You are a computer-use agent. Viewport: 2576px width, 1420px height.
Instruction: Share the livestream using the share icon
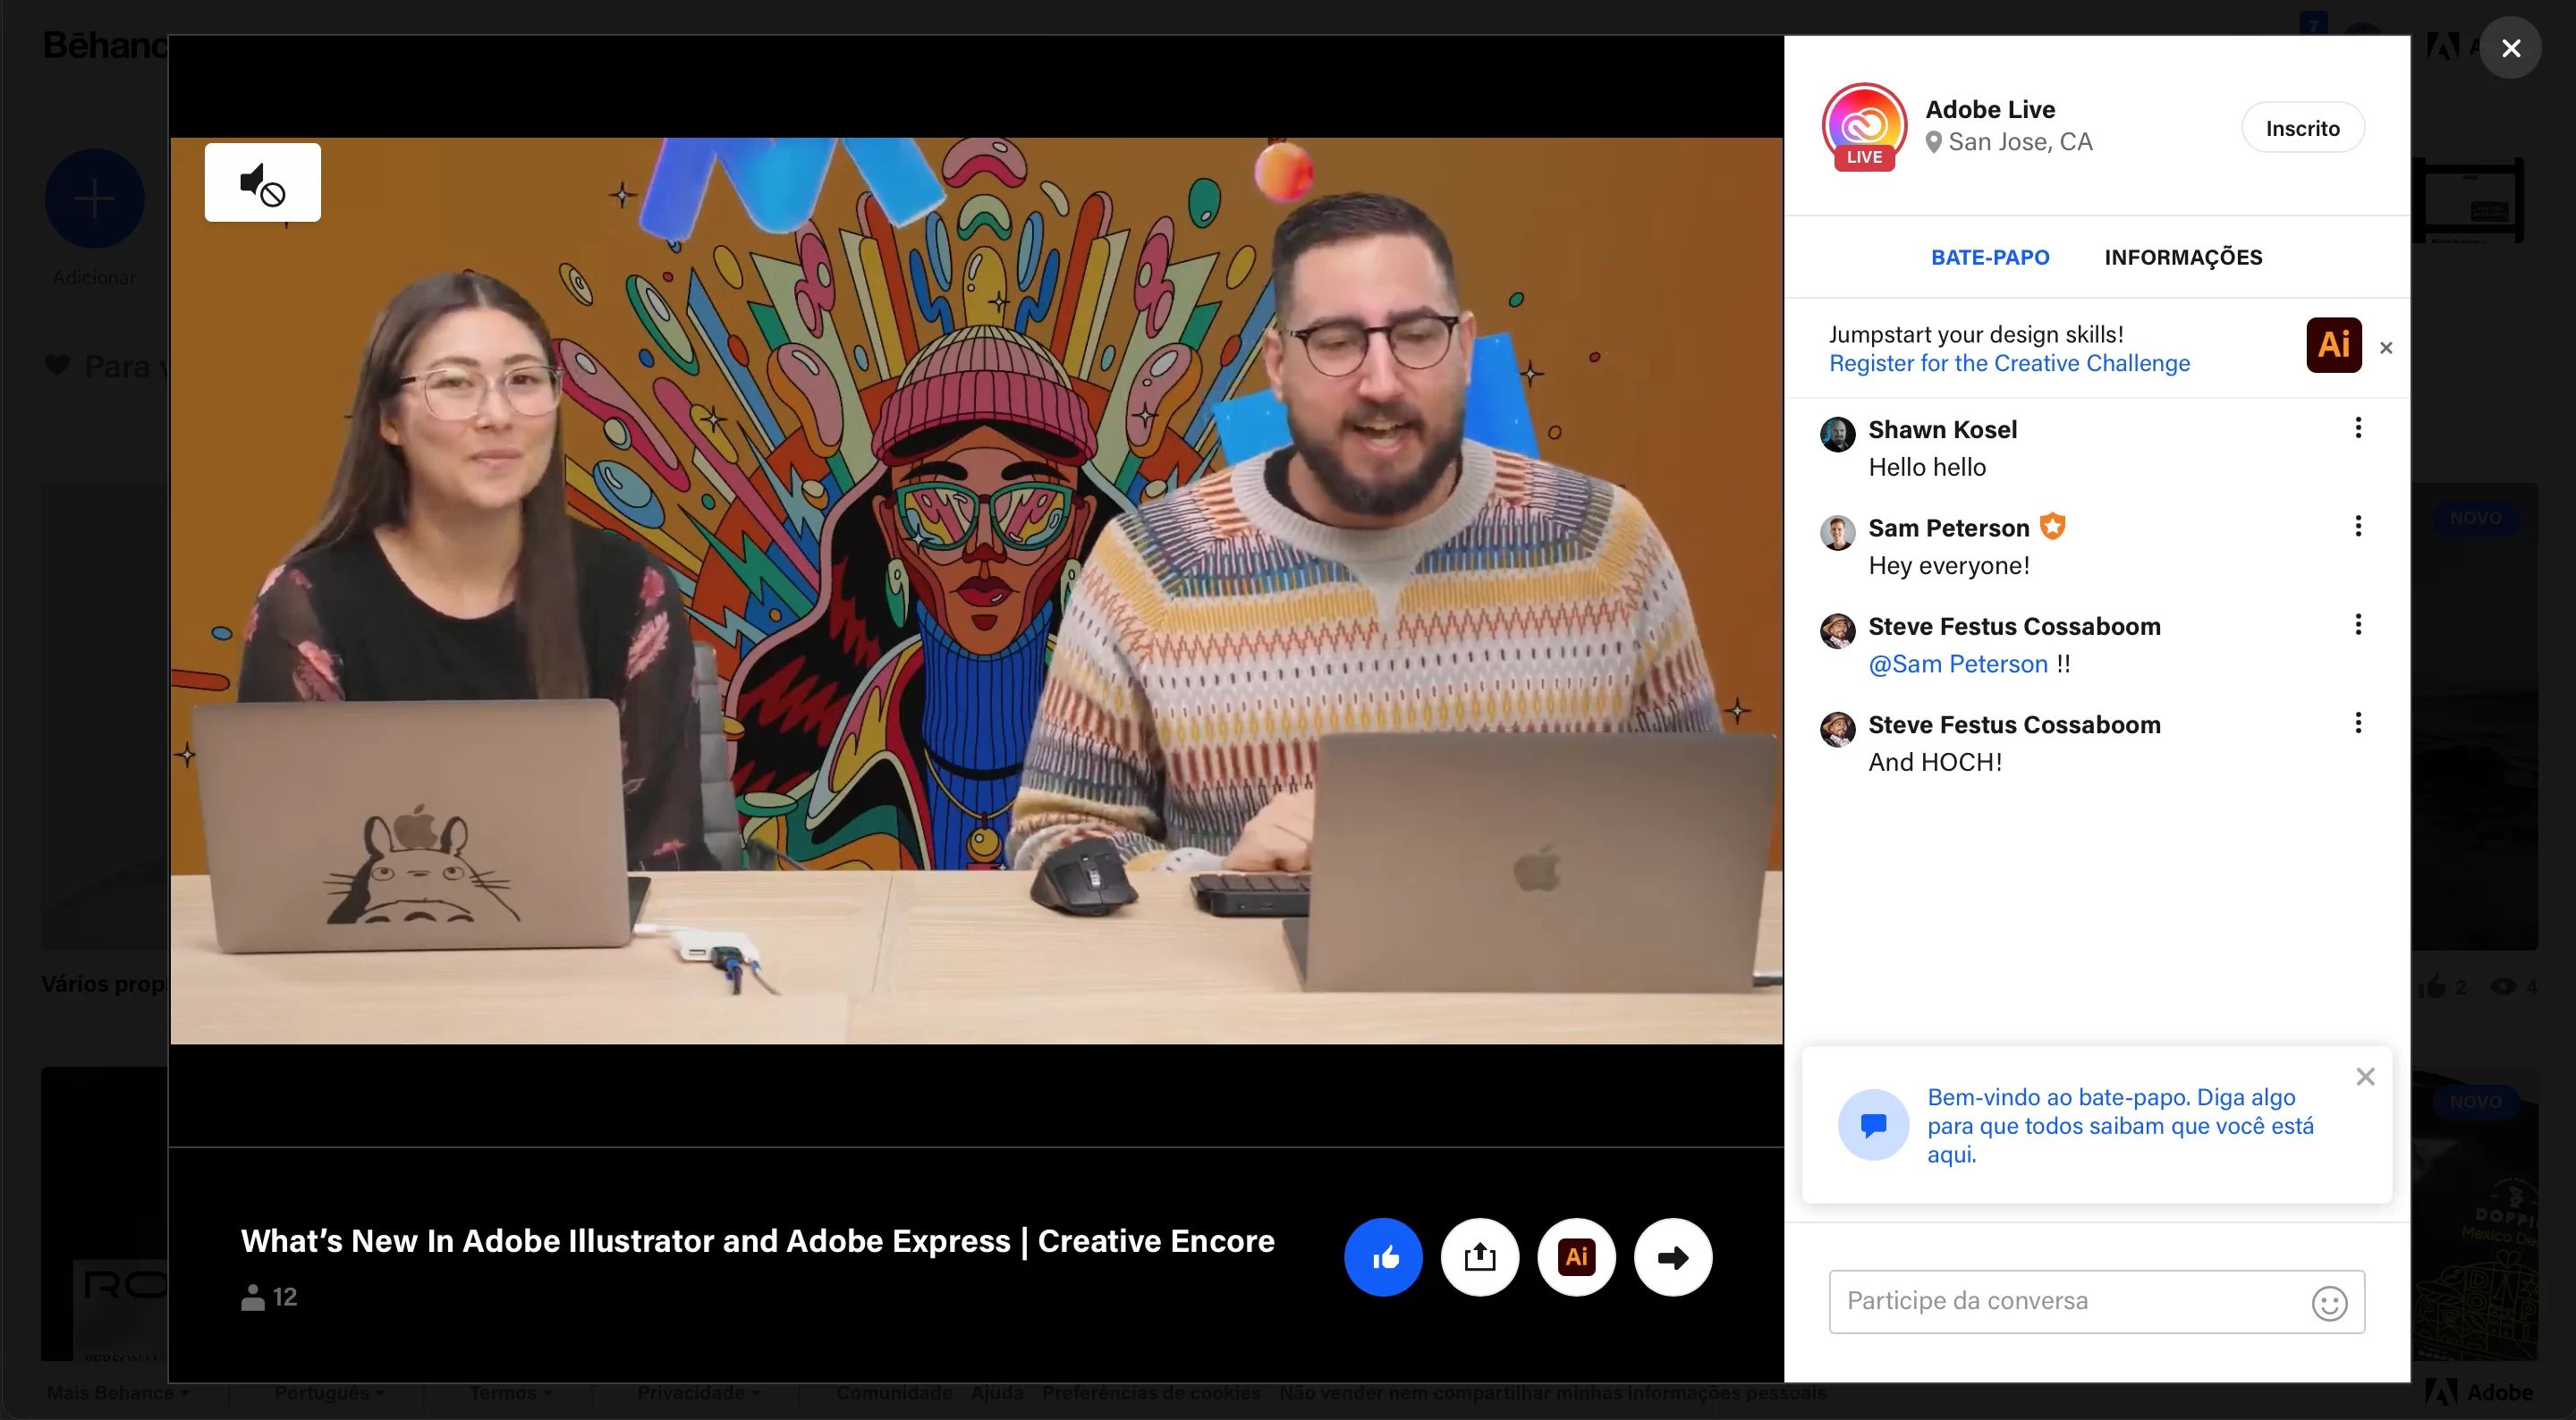click(x=1480, y=1257)
